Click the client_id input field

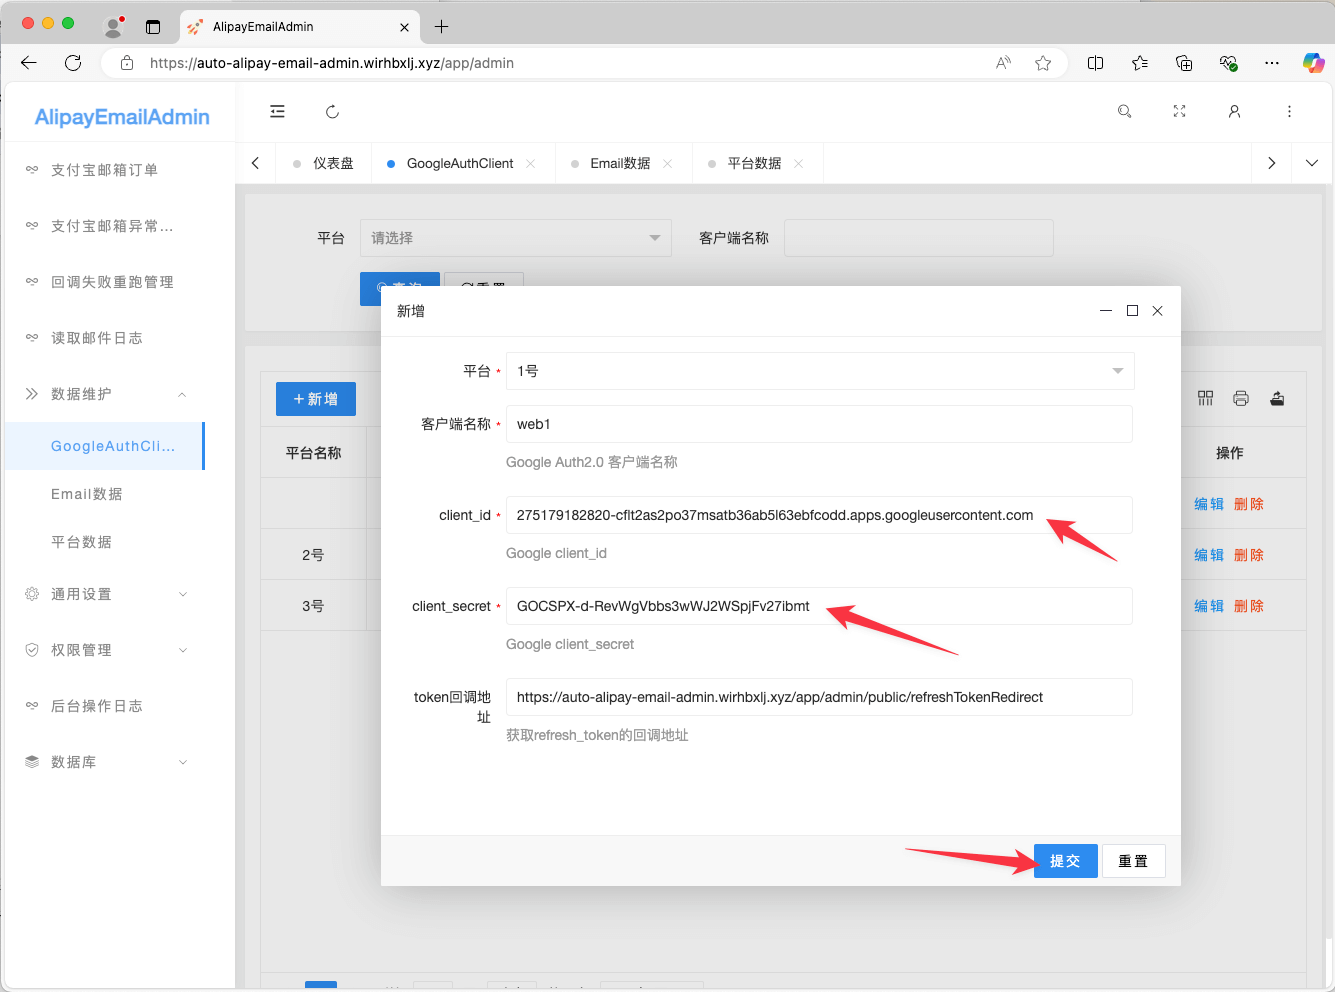pos(819,515)
